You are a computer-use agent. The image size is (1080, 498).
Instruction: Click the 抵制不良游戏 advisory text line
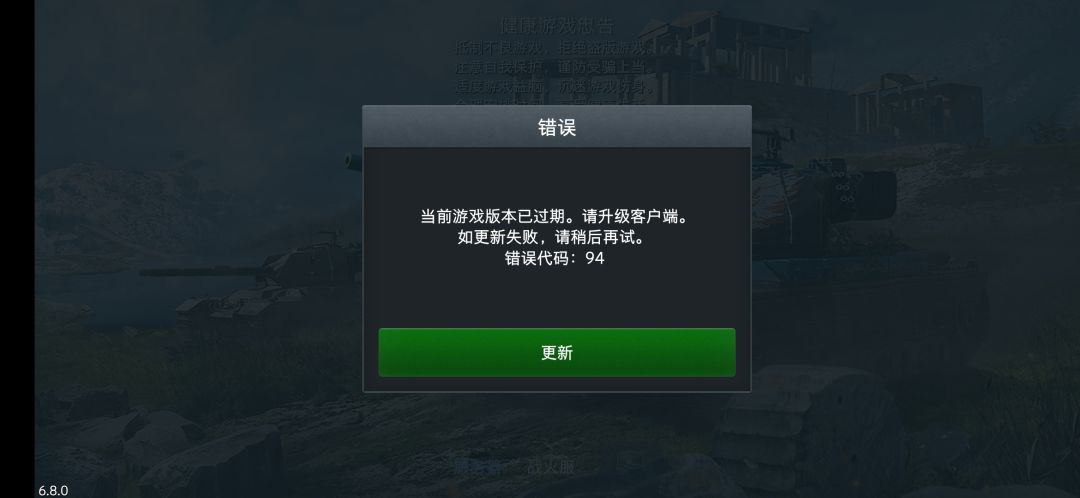pyautogui.click(x=553, y=48)
